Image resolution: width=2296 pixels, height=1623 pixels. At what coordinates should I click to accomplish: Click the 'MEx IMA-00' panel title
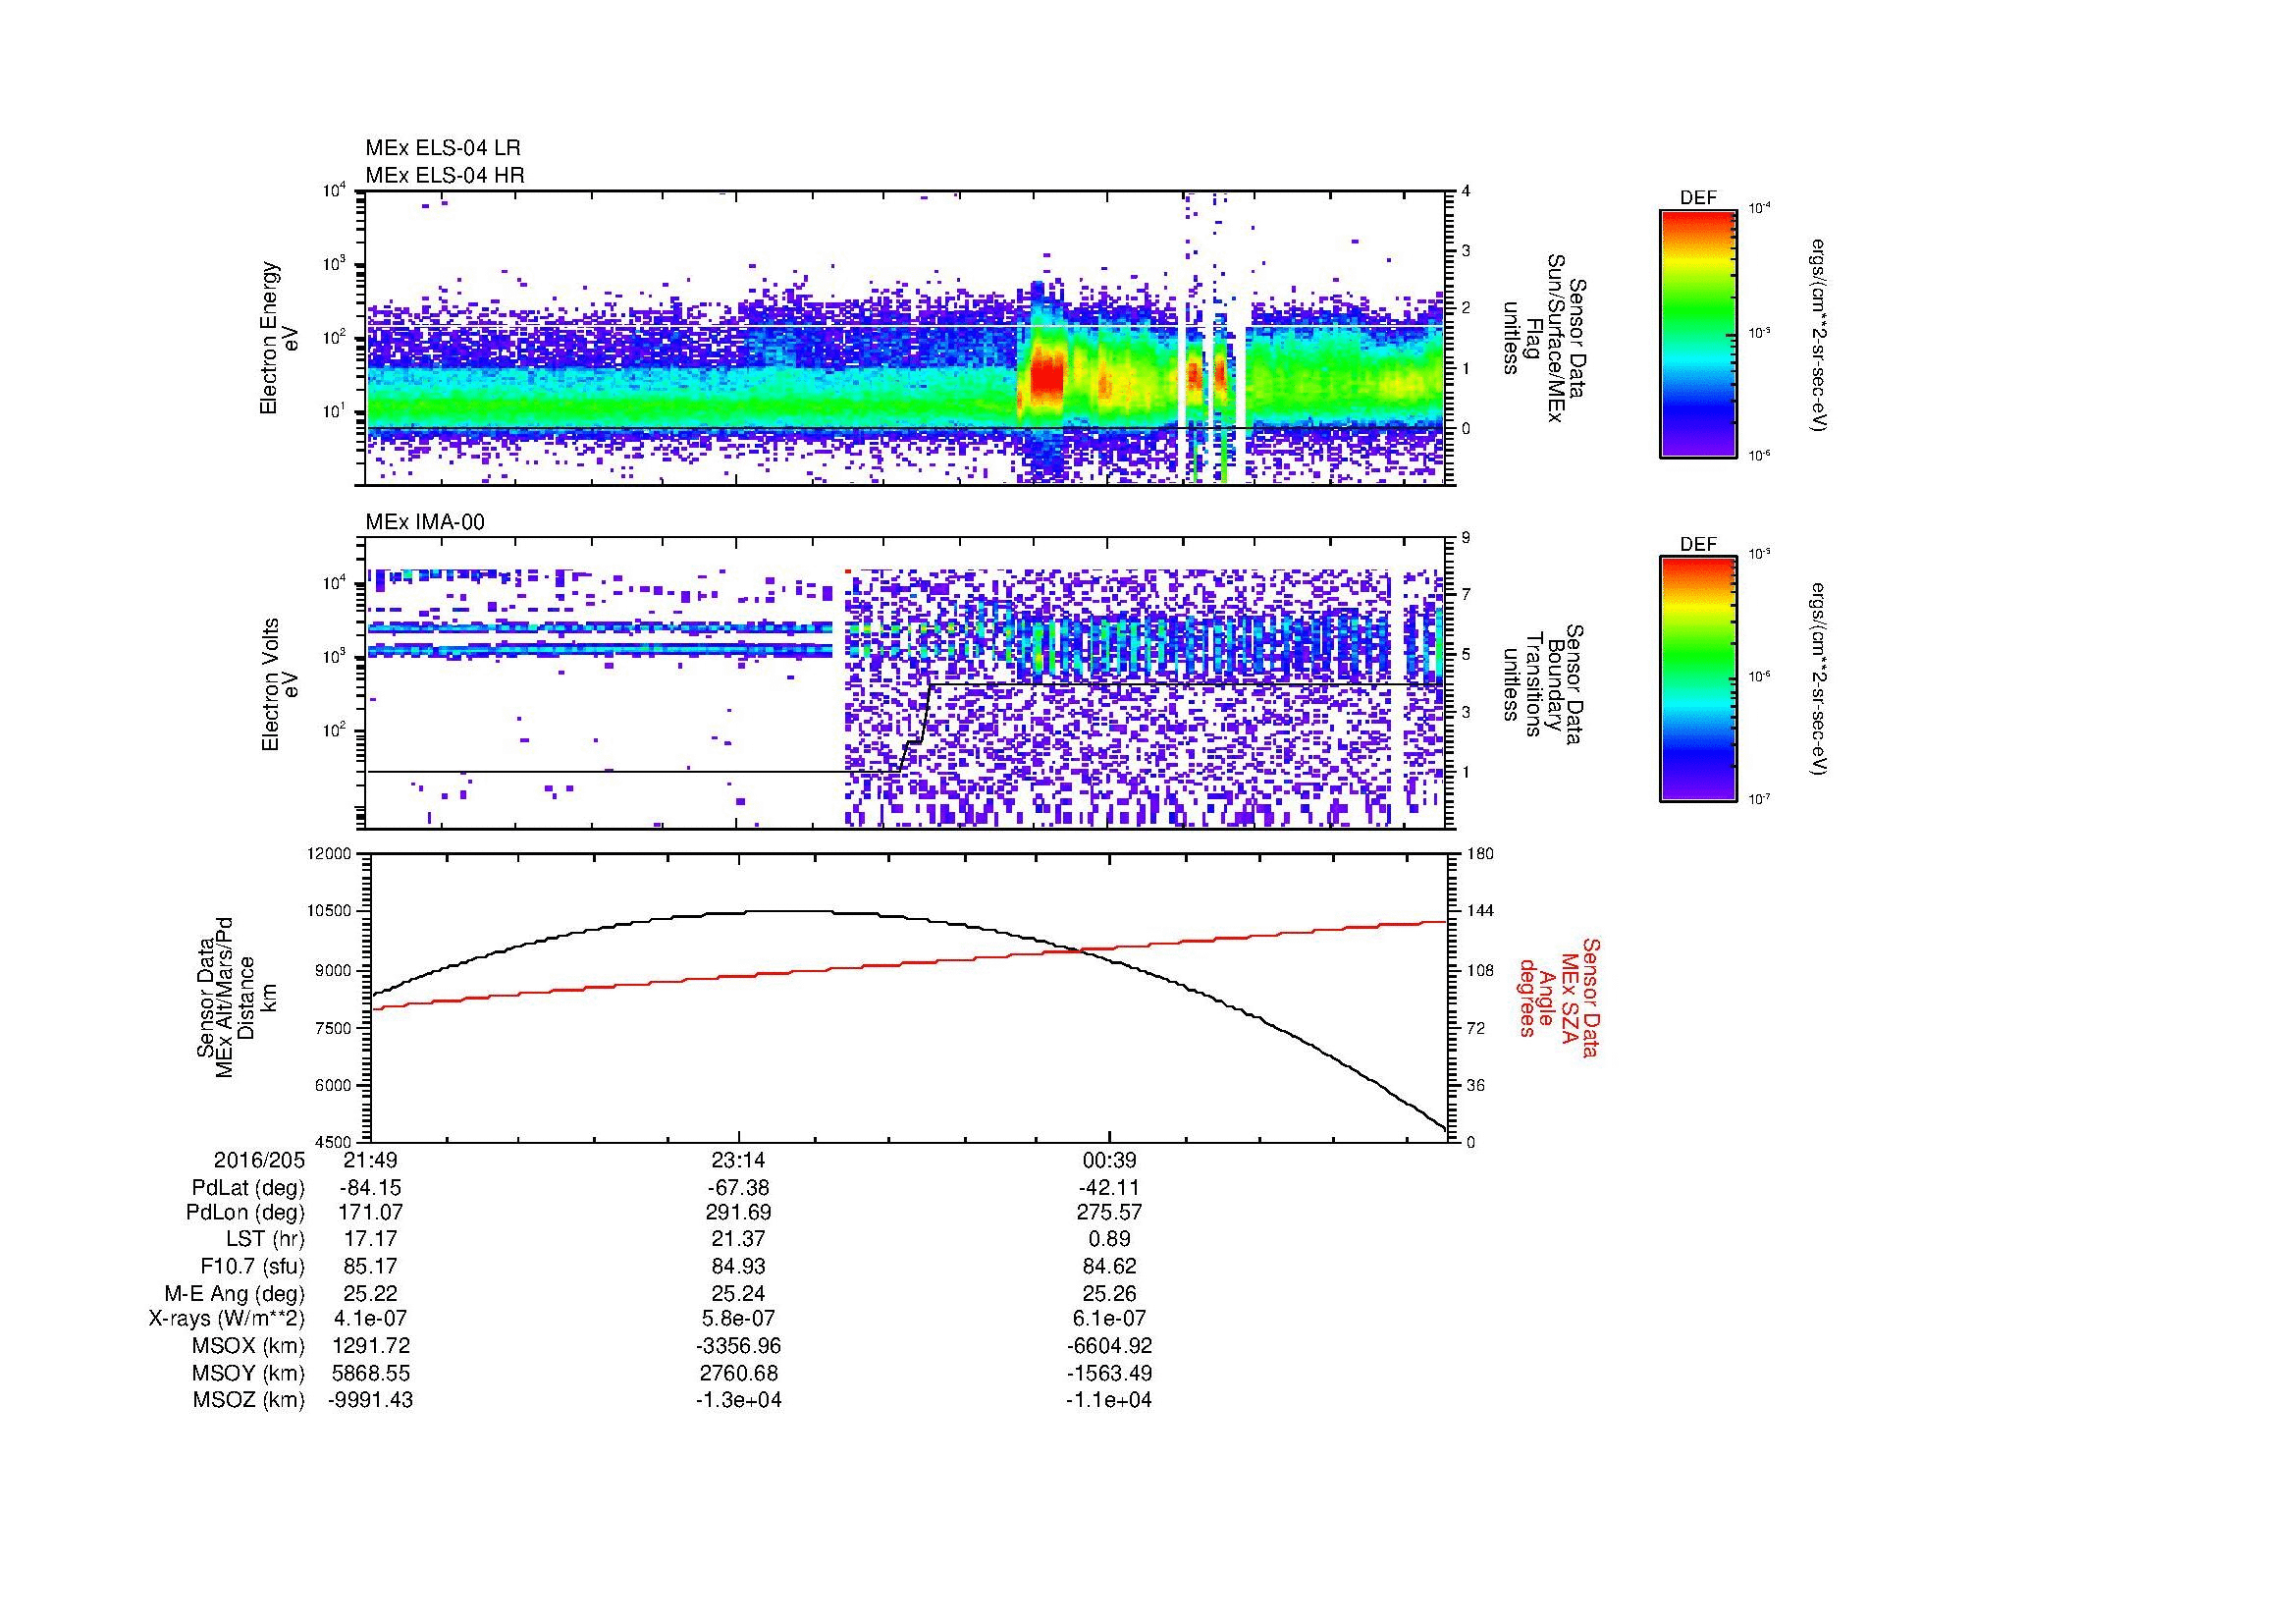tap(425, 522)
